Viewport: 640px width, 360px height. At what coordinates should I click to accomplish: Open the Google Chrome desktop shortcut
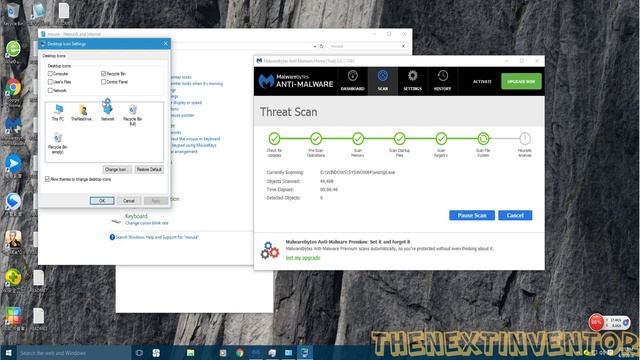(x=13, y=92)
